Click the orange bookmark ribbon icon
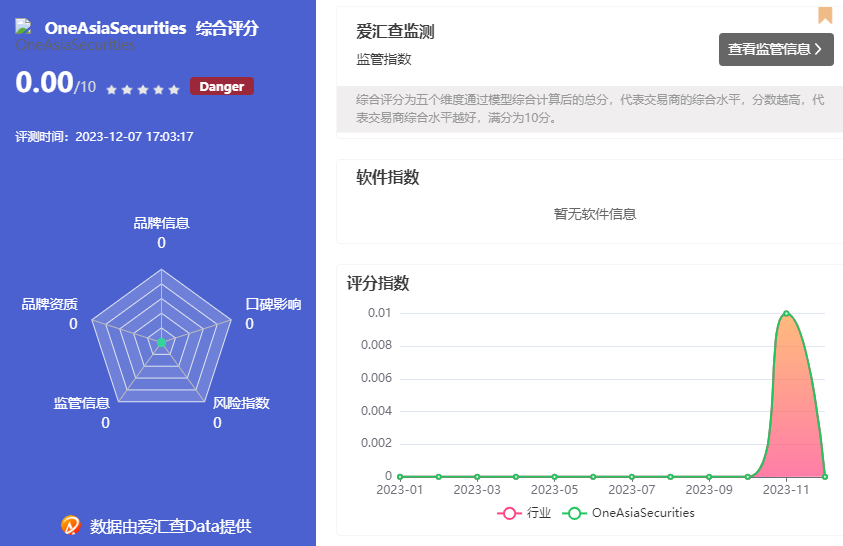 pyautogui.click(x=825, y=16)
